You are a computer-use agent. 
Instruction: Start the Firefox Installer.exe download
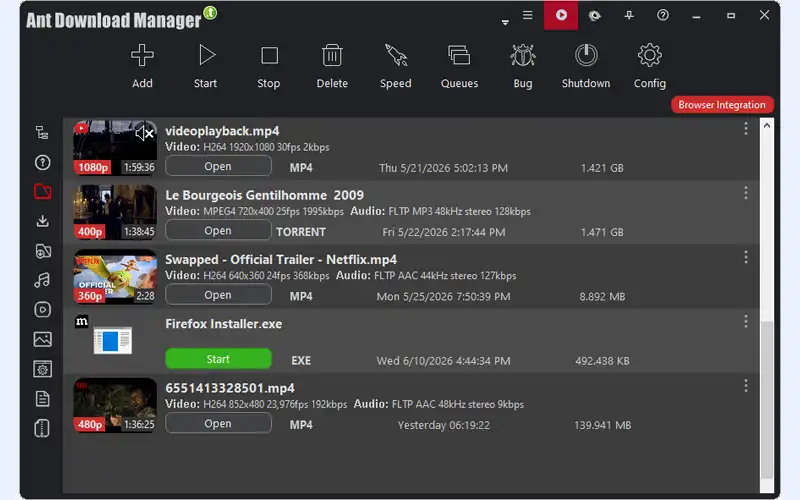point(218,359)
